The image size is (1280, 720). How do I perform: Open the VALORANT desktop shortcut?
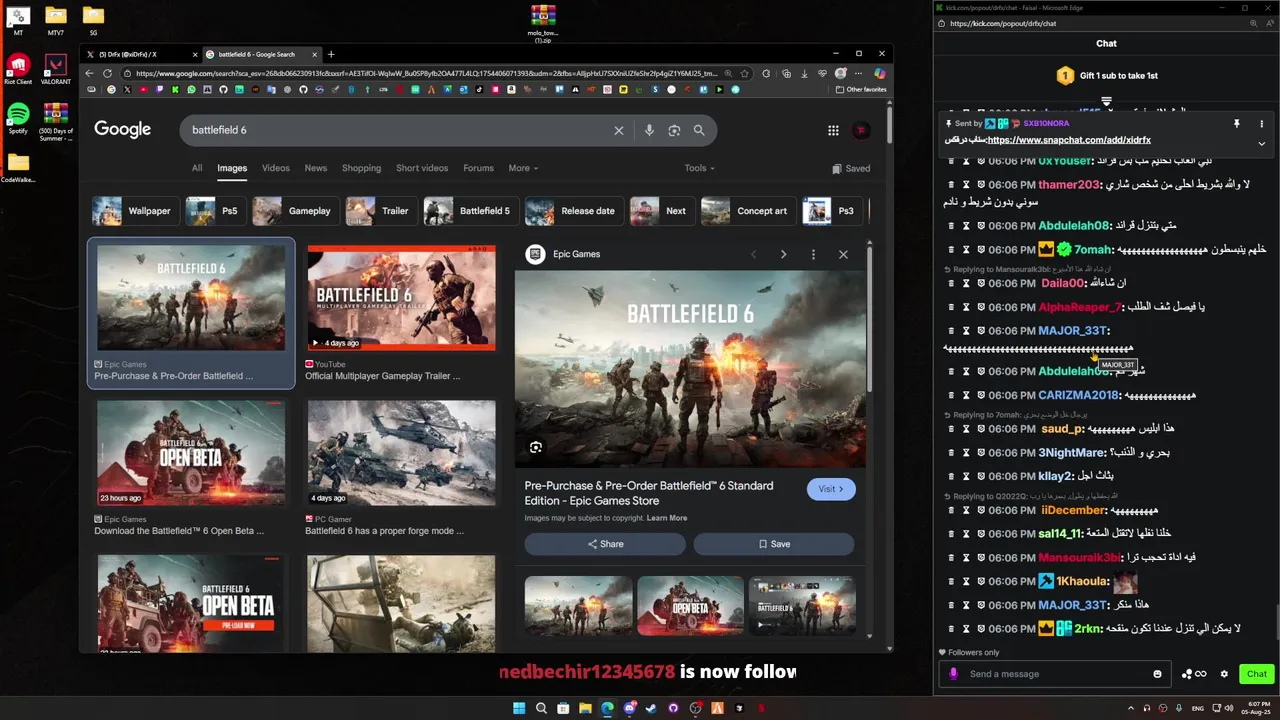(56, 69)
